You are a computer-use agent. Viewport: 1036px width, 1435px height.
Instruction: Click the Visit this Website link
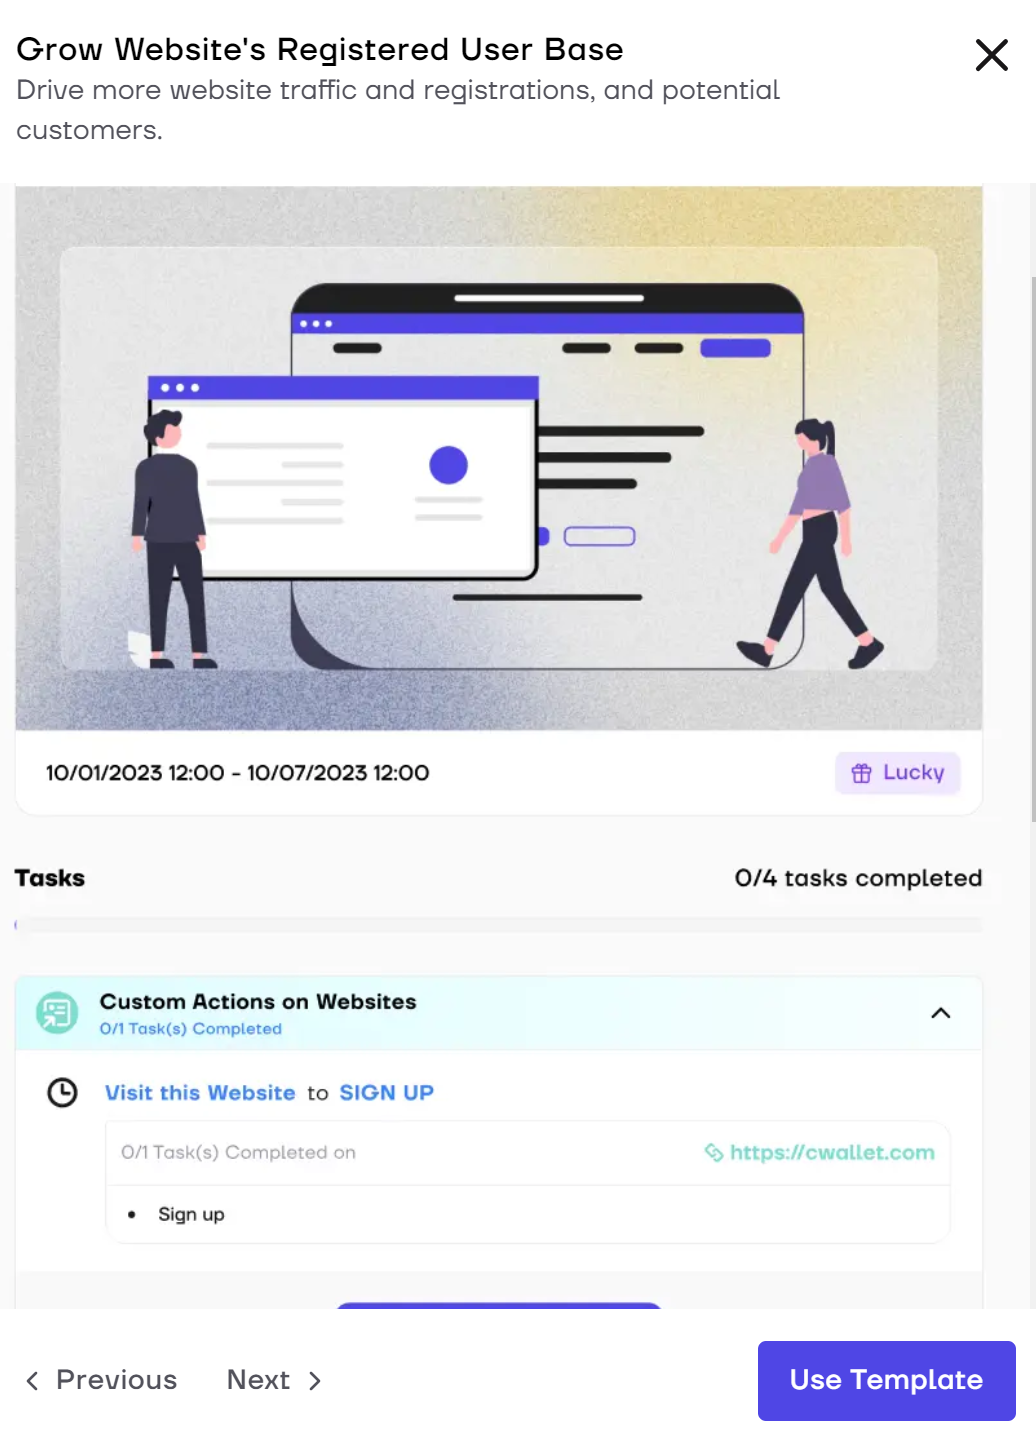[200, 1092]
